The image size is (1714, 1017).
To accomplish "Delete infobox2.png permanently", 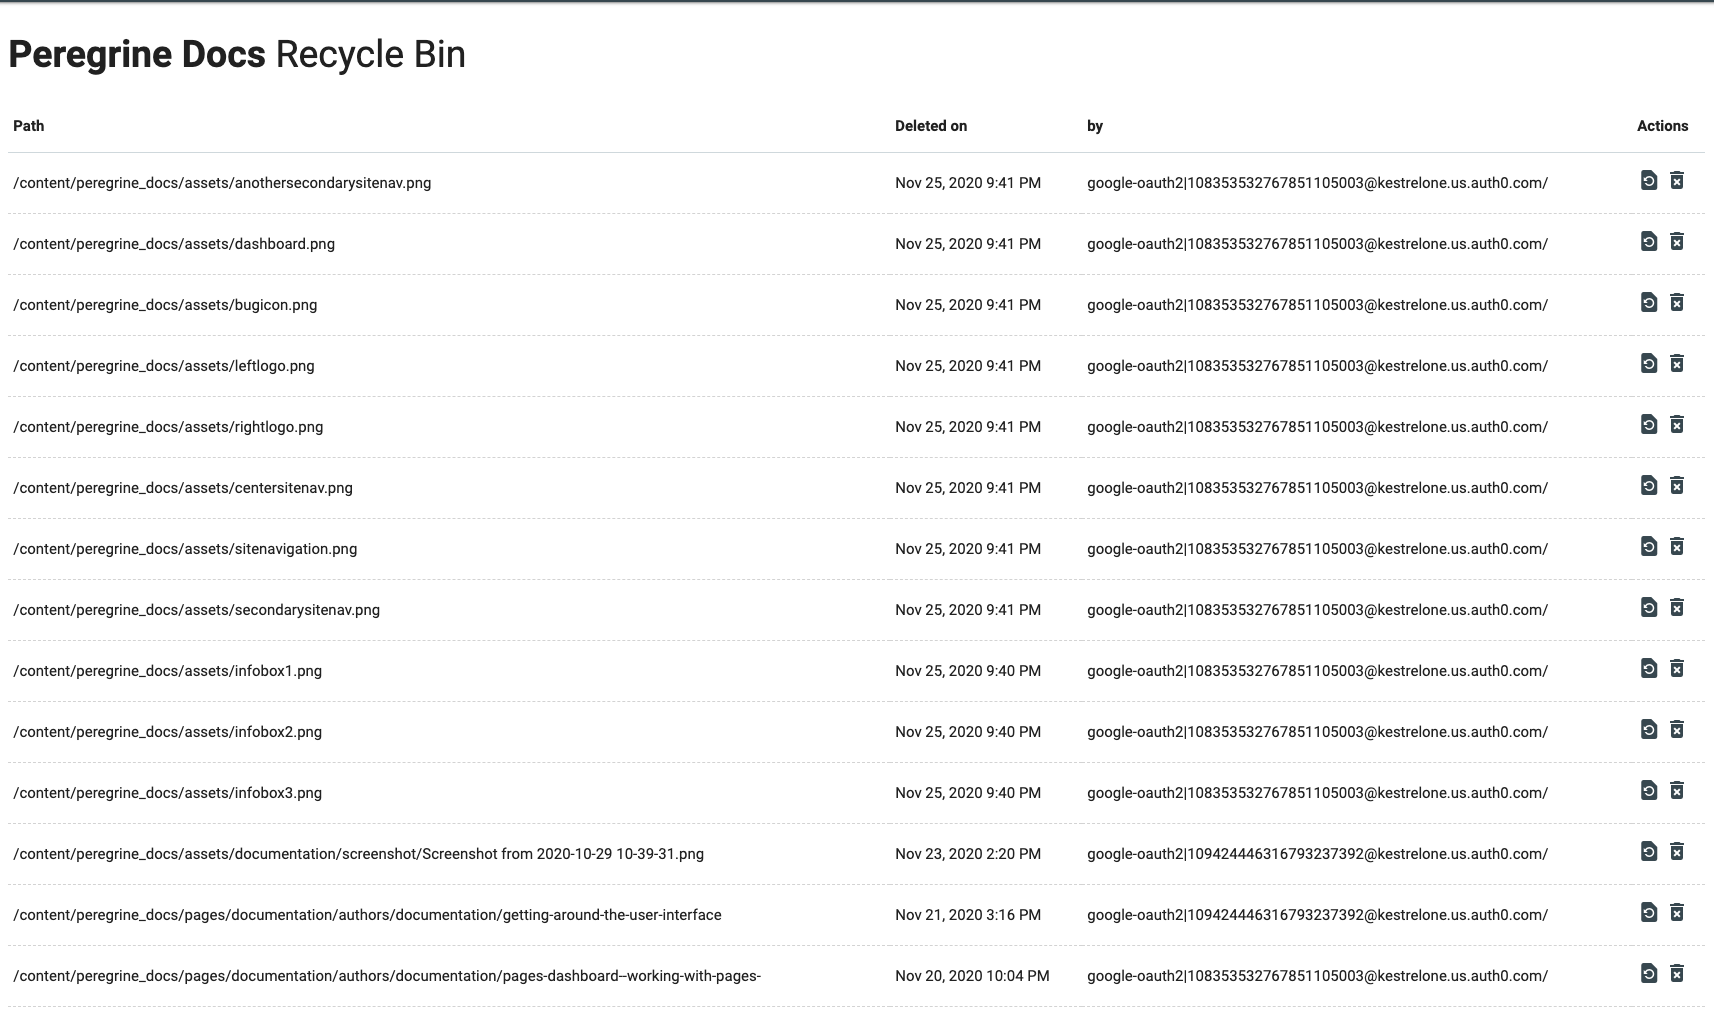I will [1677, 730].
